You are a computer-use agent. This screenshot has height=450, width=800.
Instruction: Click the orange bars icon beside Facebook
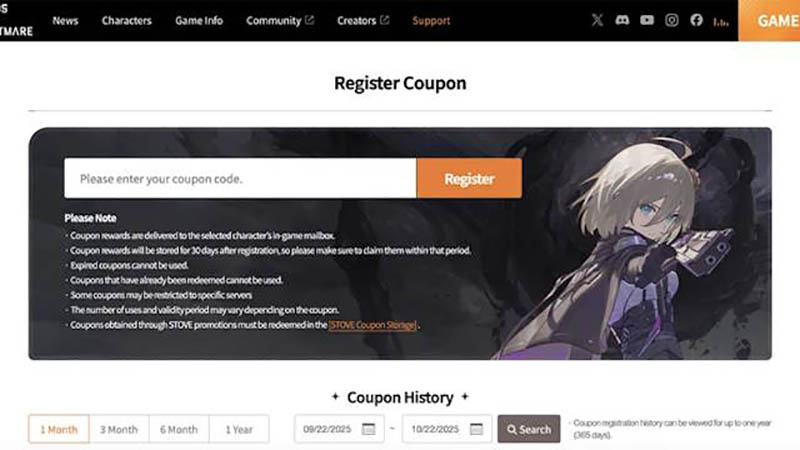(x=720, y=21)
